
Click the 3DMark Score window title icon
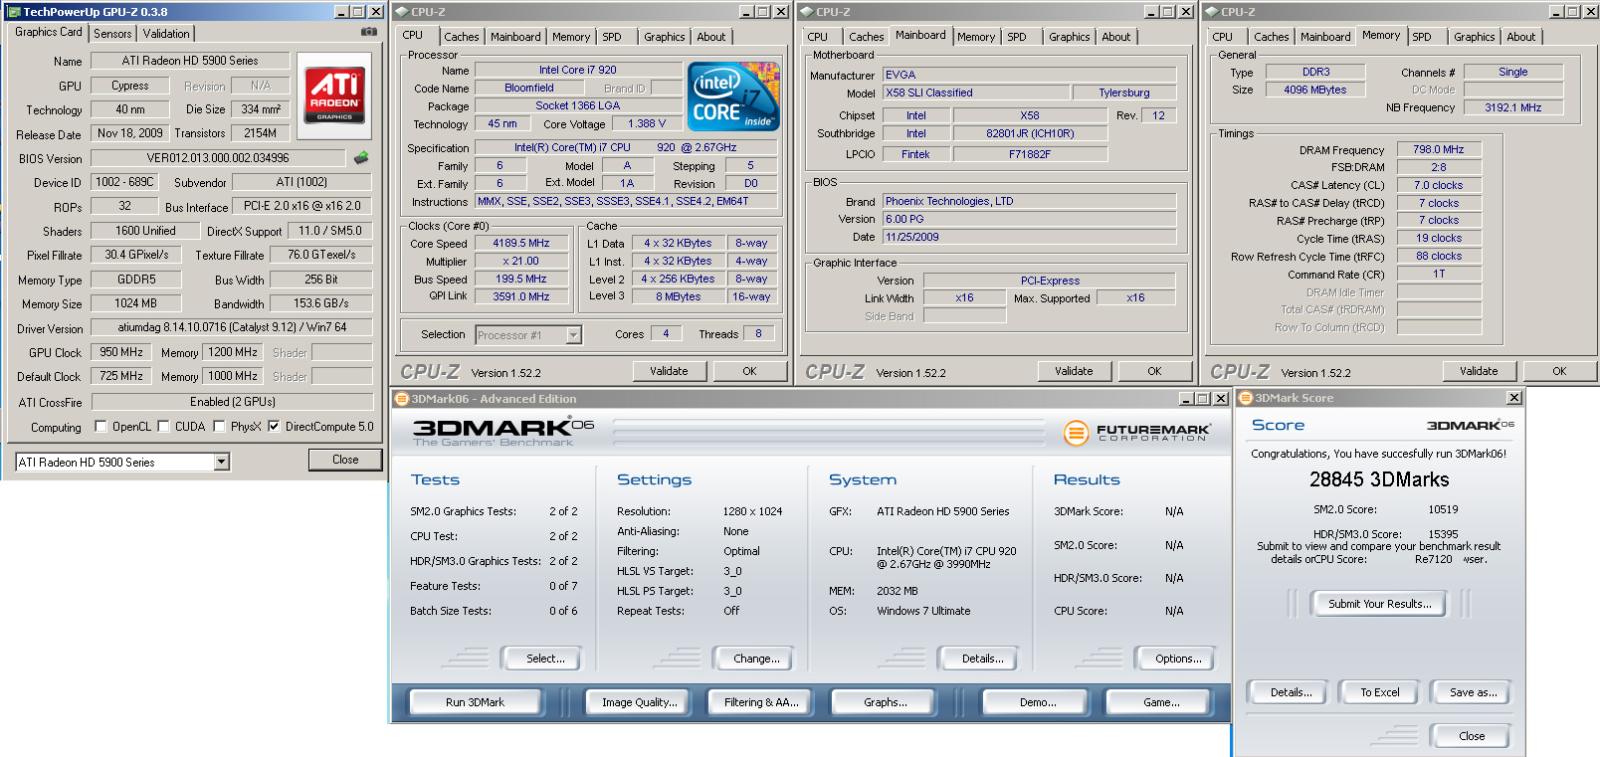click(x=1247, y=398)
